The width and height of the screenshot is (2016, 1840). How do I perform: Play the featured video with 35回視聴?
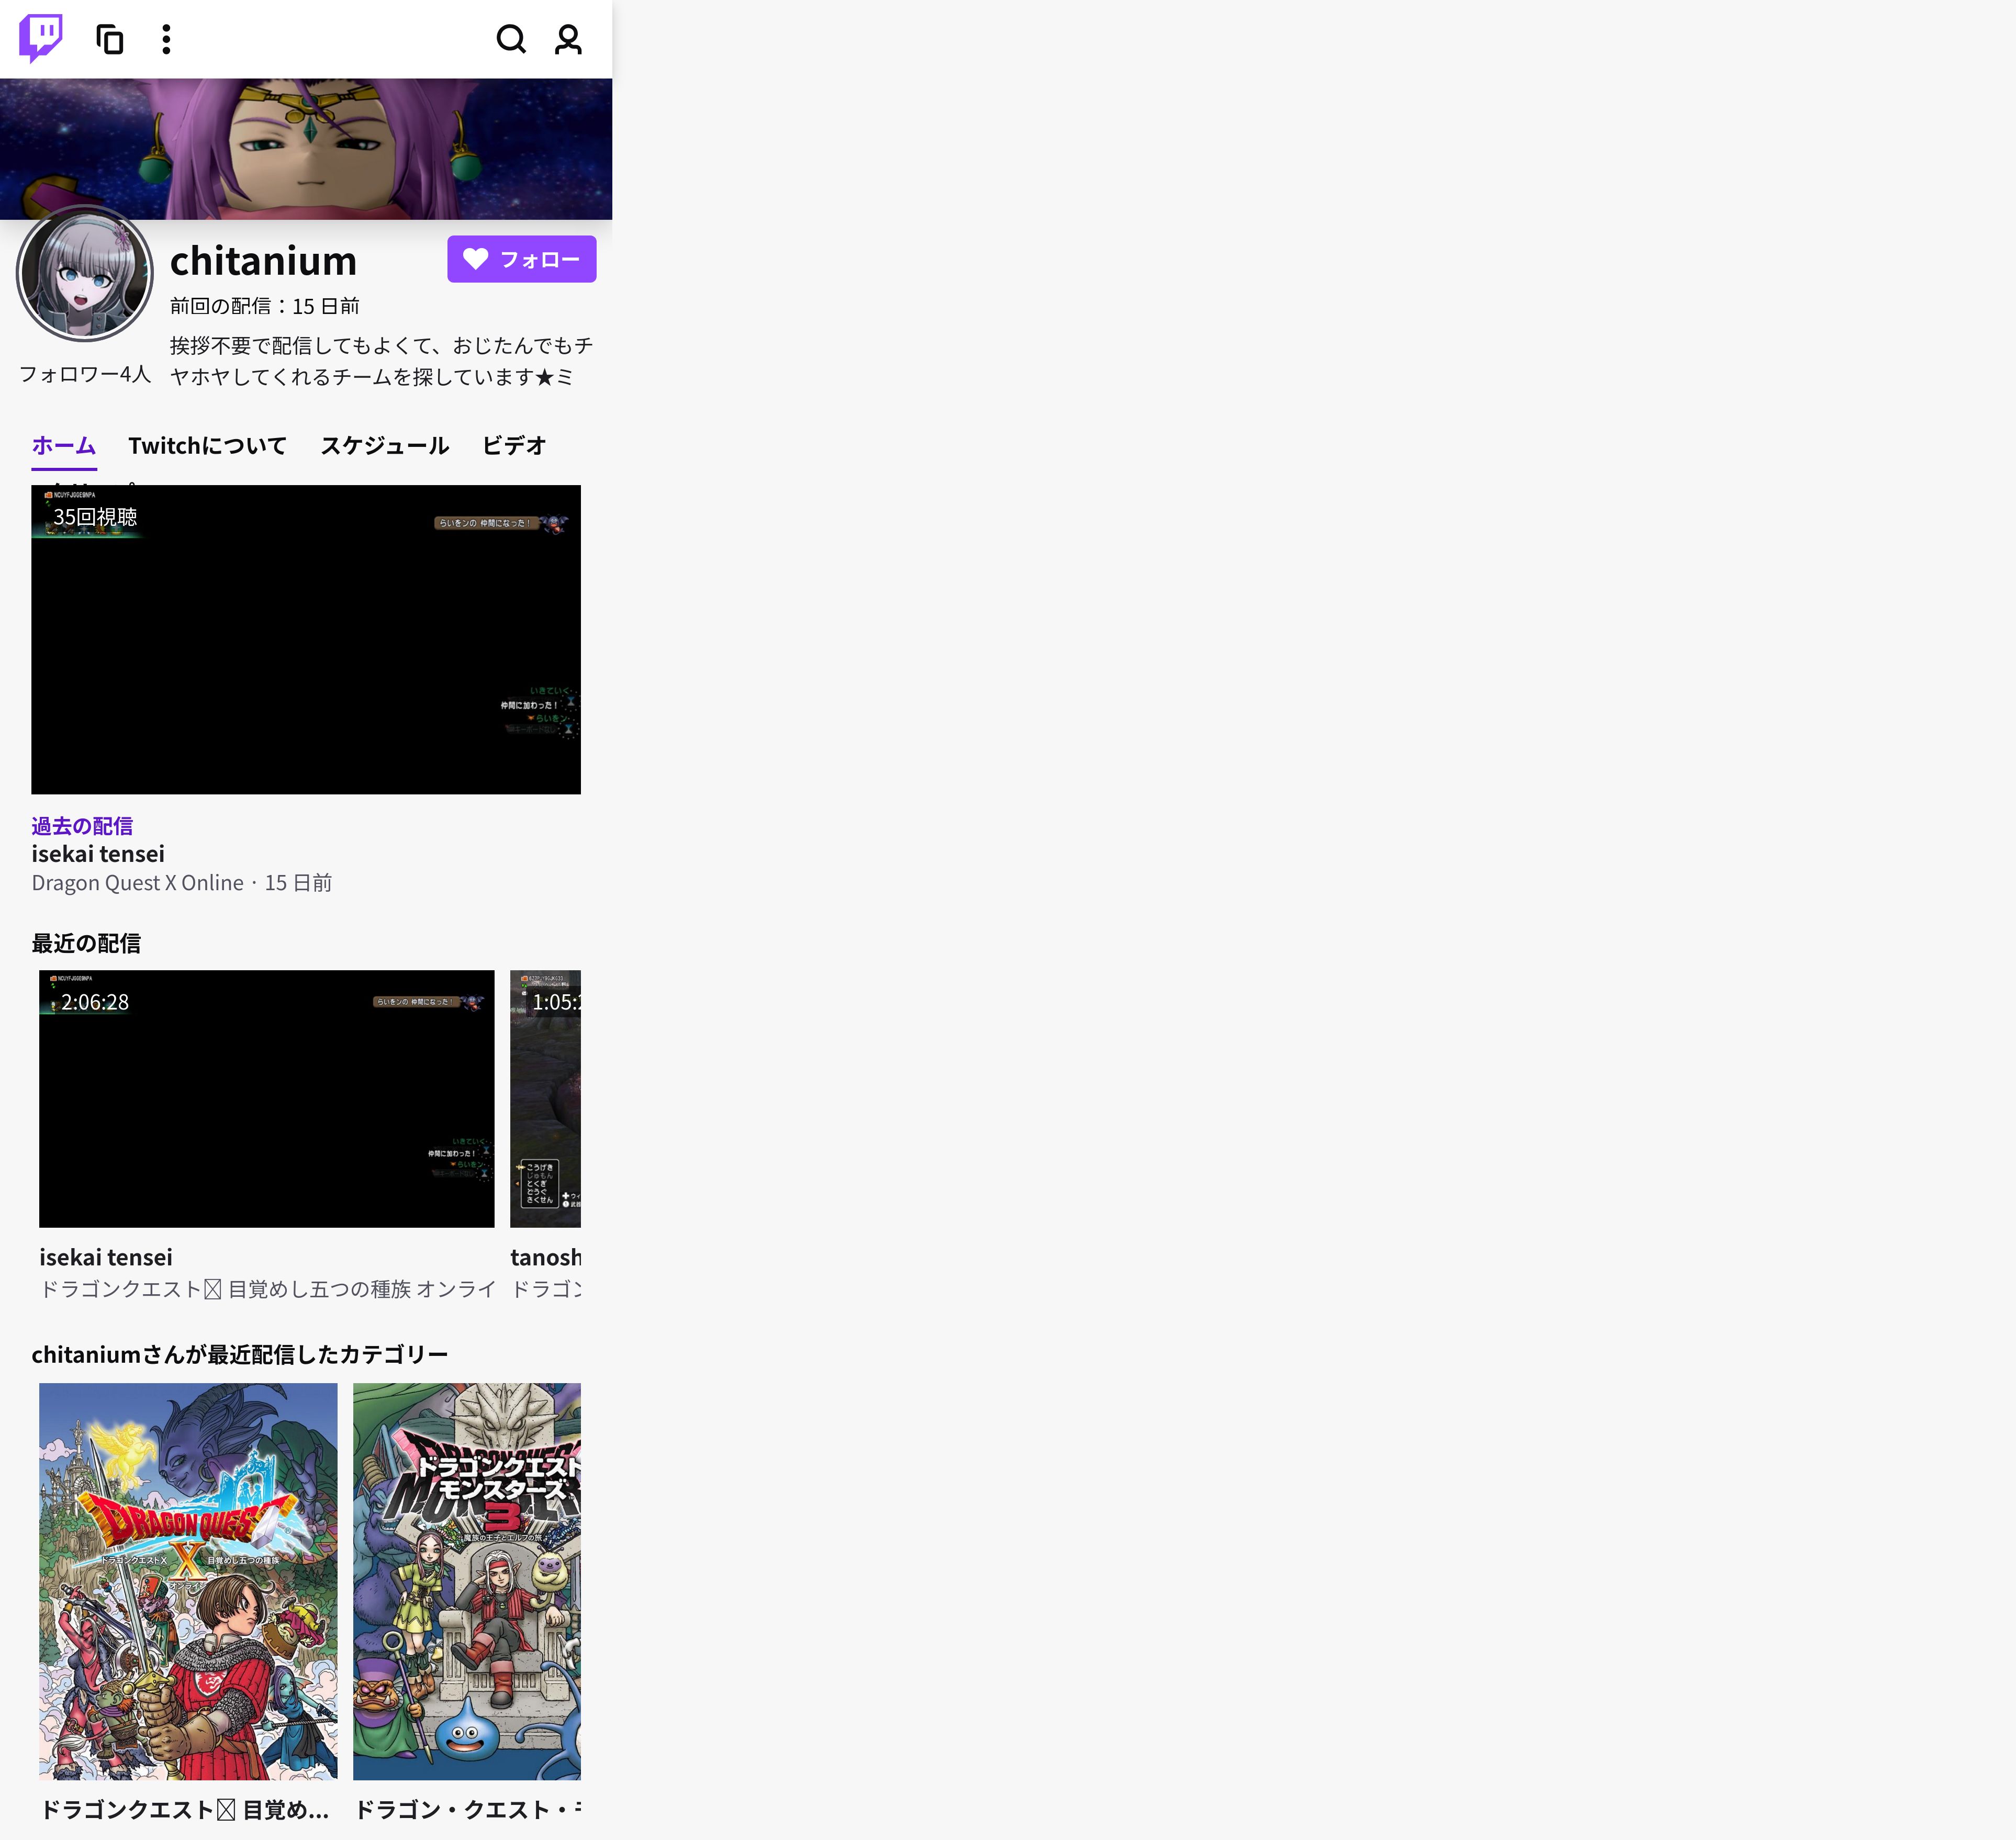point(306,640)
